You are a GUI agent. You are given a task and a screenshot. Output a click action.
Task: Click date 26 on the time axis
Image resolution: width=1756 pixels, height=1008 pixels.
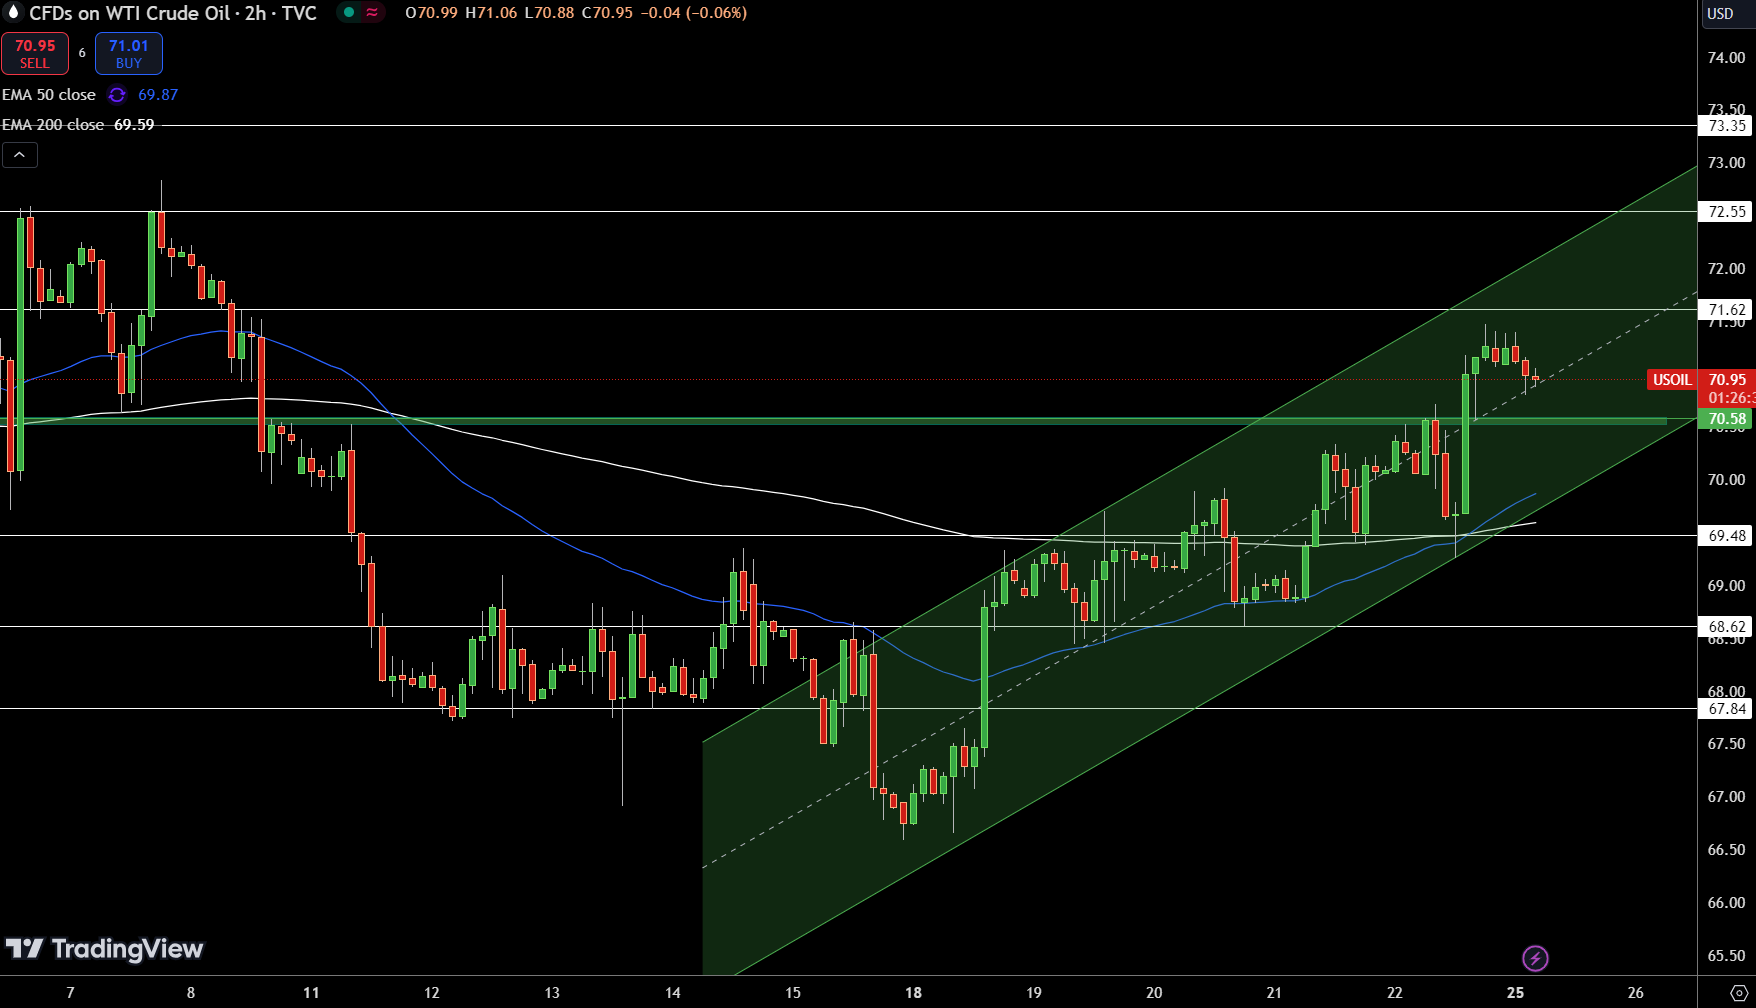click(x=1636, y=993)
